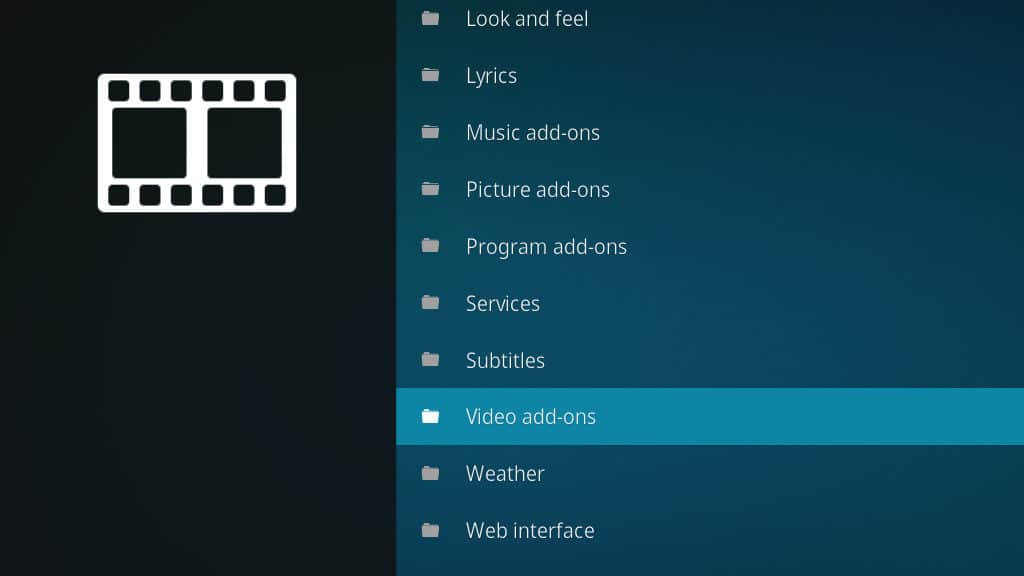Image resolution: width=1024 pixels, height=576 pixels.
Task: Click the folder icon beside Weather
Action: tap(430, 473)
